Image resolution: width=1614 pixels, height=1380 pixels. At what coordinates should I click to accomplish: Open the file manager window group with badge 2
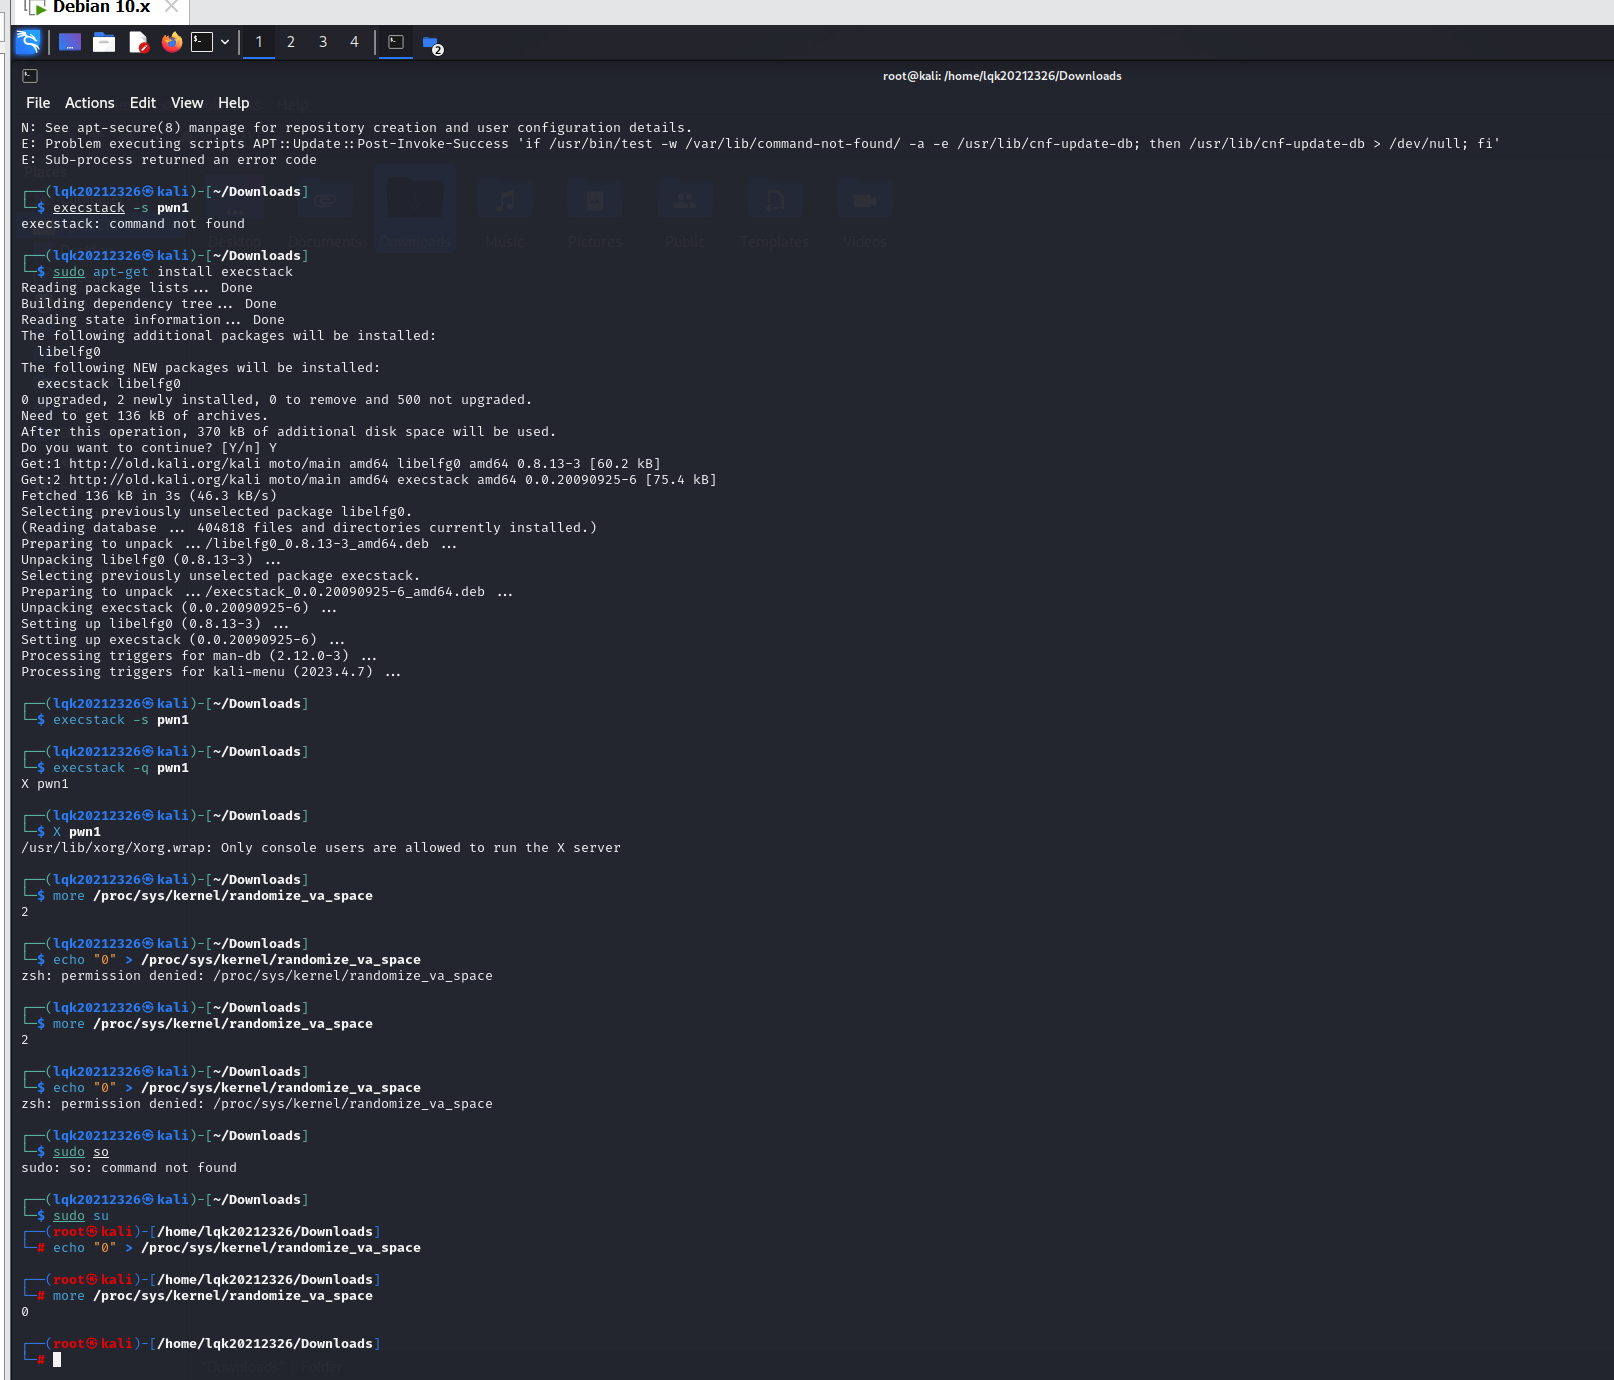432,44
